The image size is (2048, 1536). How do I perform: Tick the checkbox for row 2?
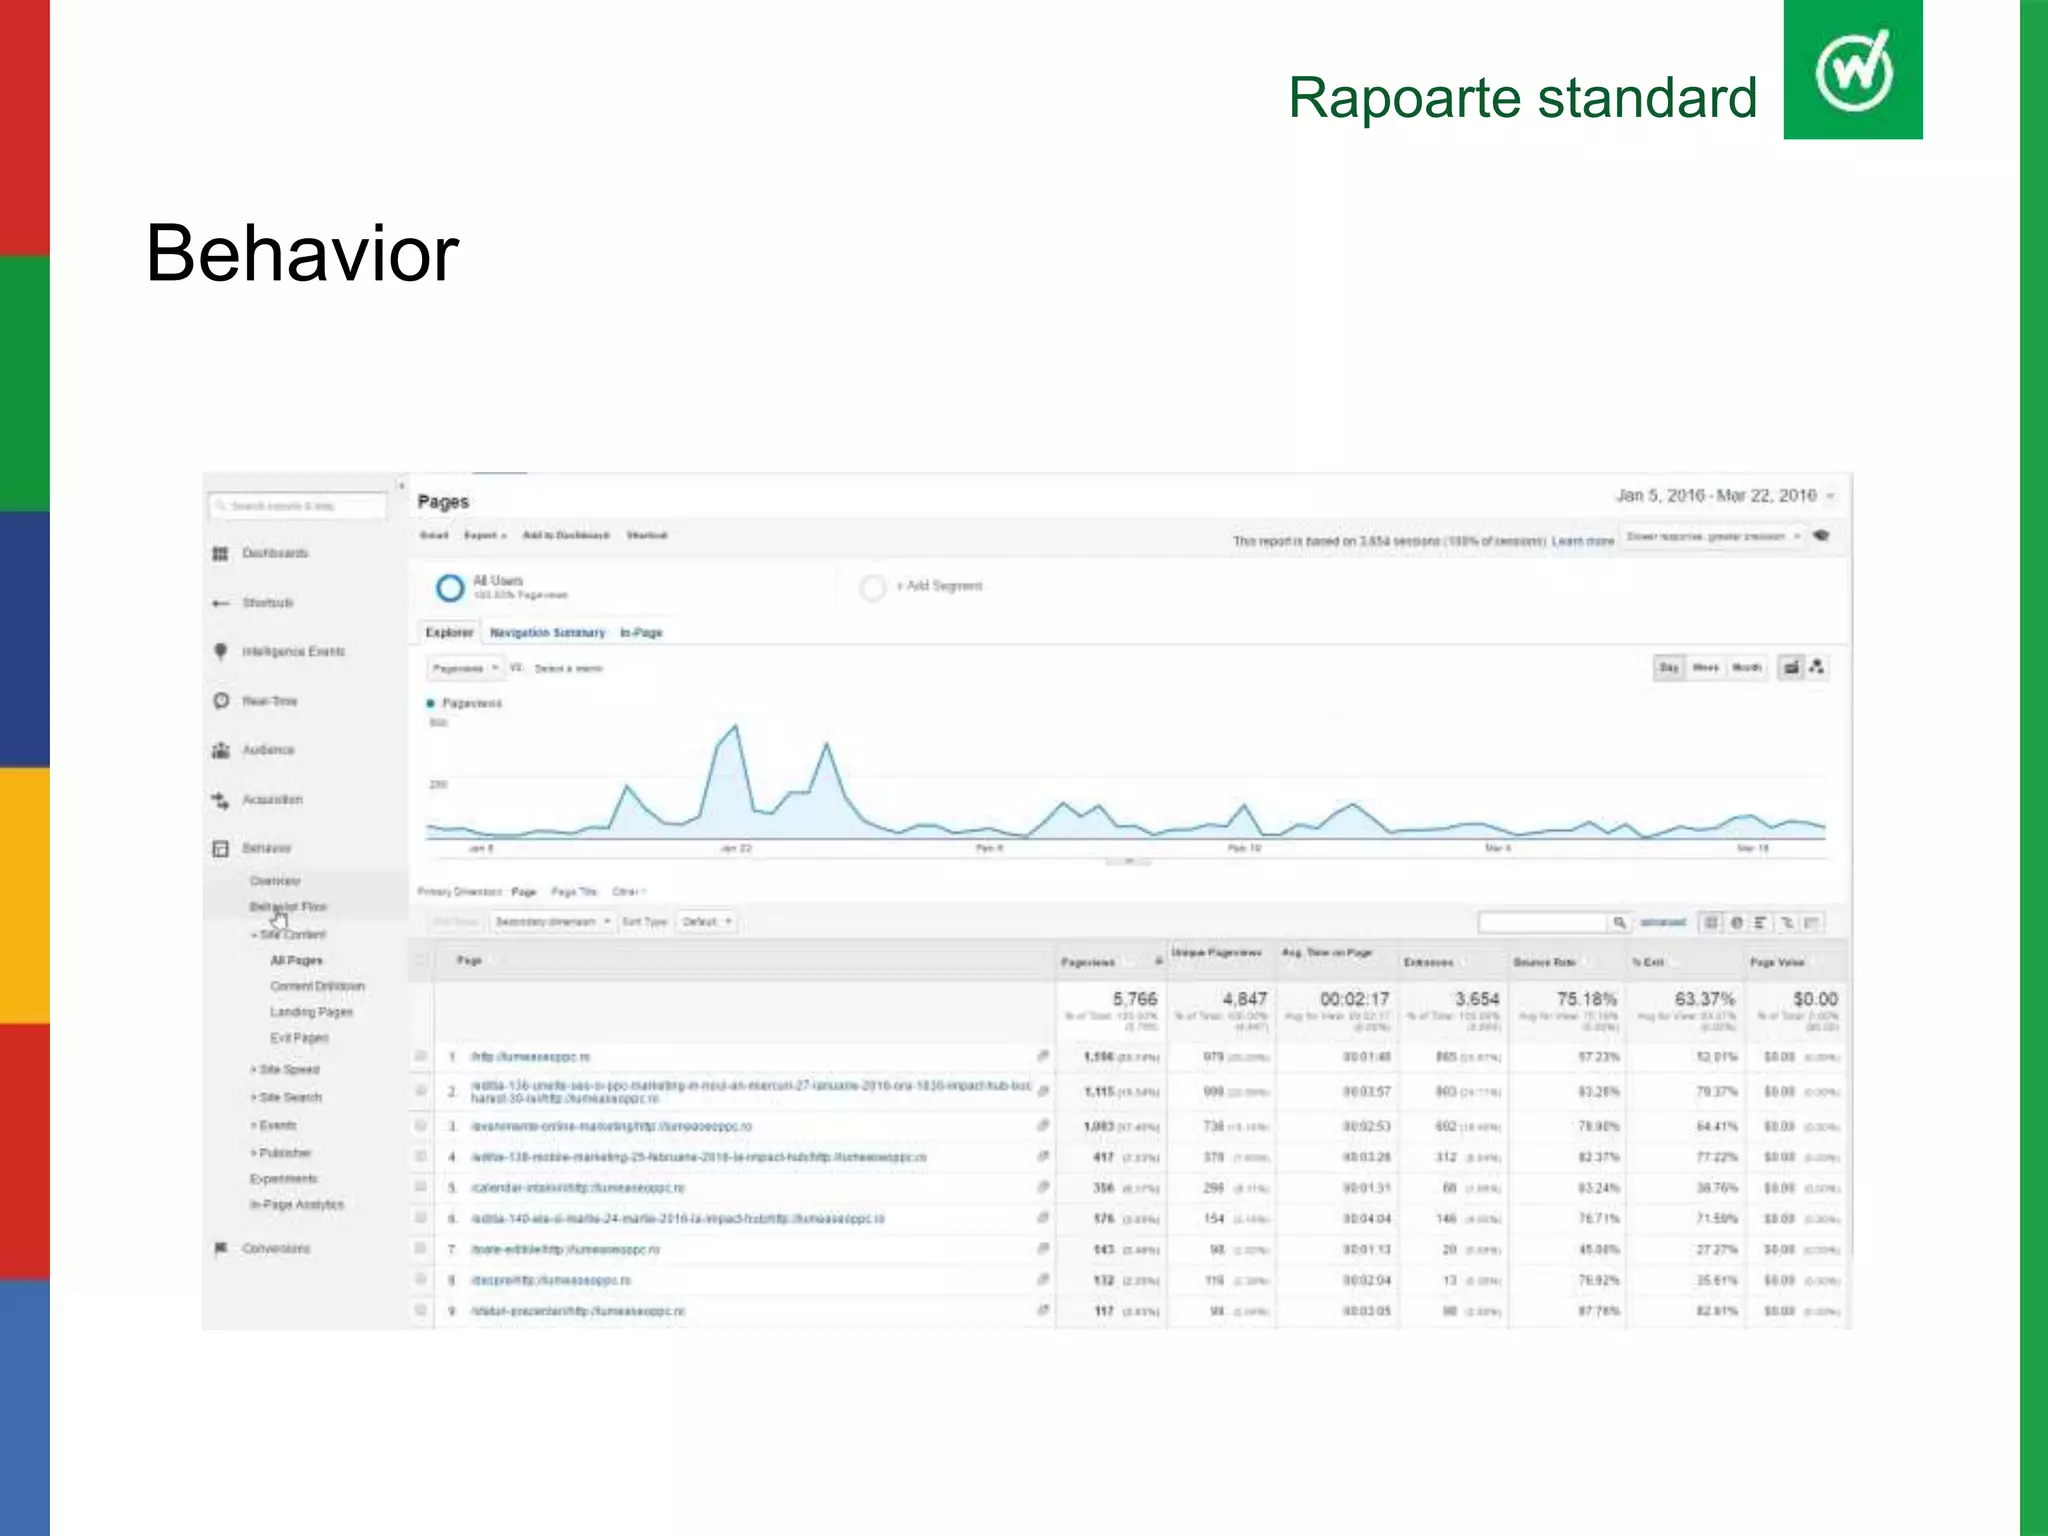pos(421,1091)
